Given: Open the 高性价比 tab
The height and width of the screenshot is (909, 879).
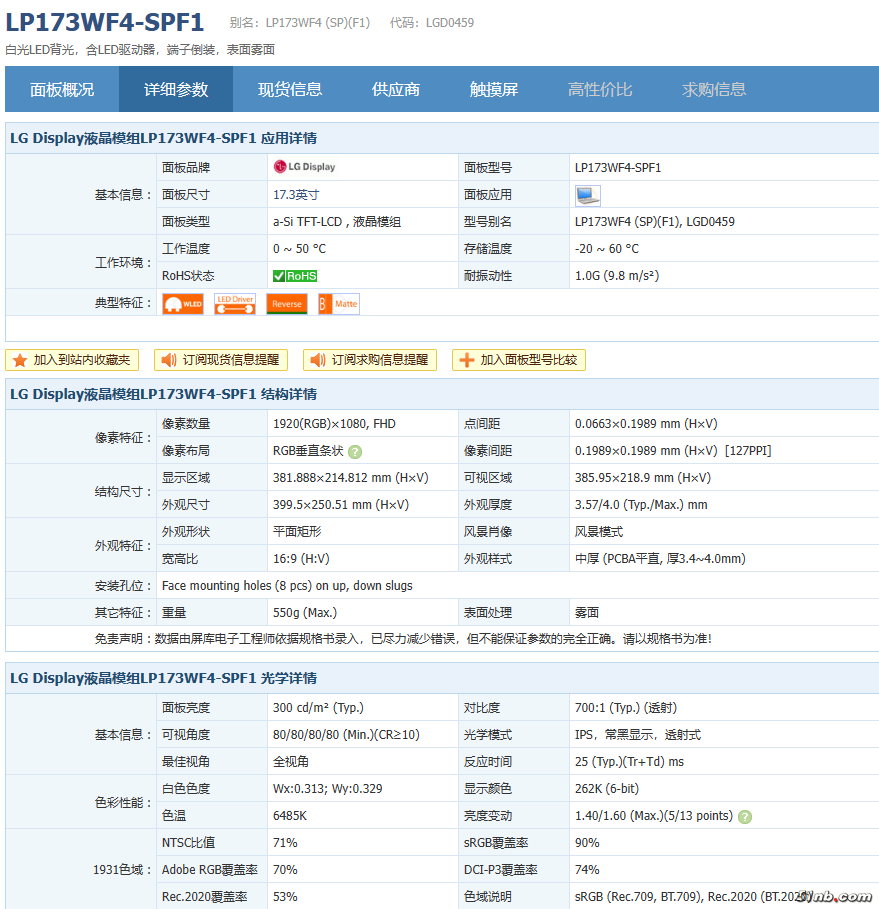Looking at the screenshot, I should (600, 89).
